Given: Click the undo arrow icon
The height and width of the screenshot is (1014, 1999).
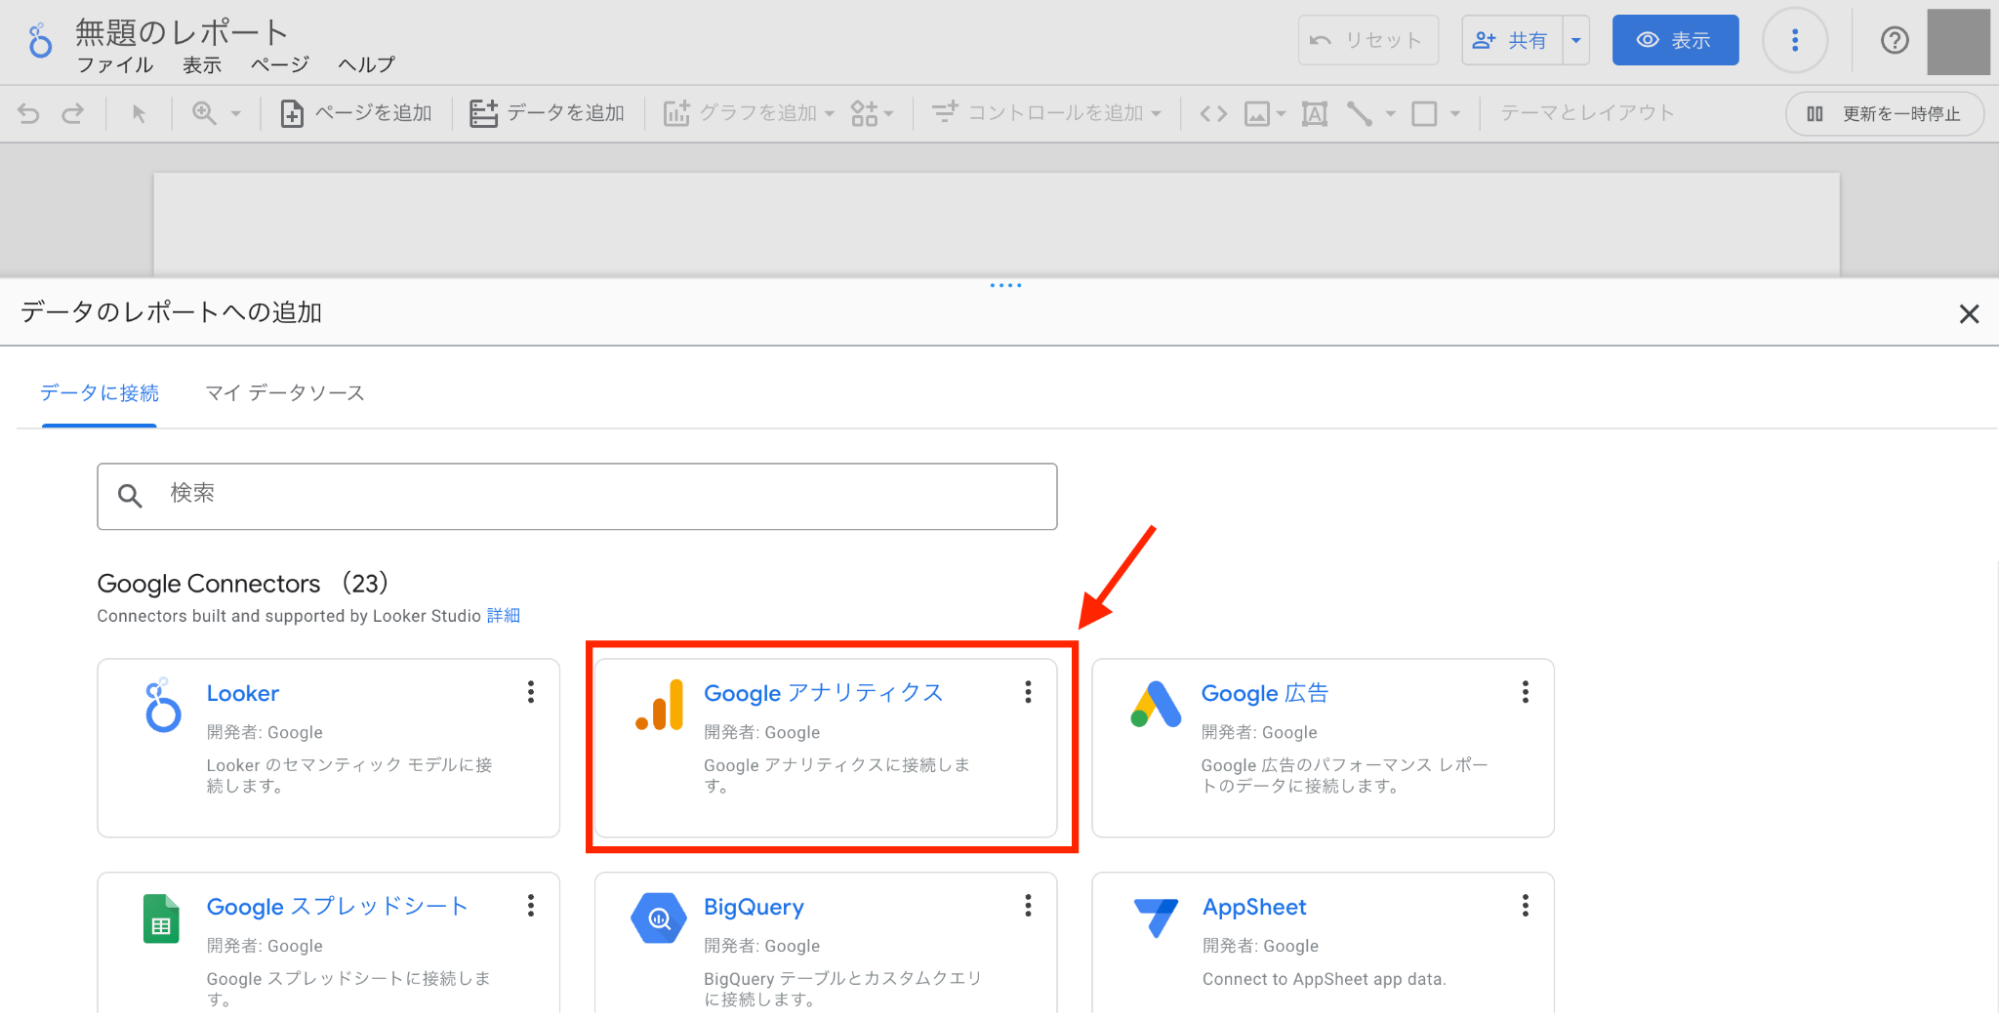Looking at the screenshot, I should 29,114.
